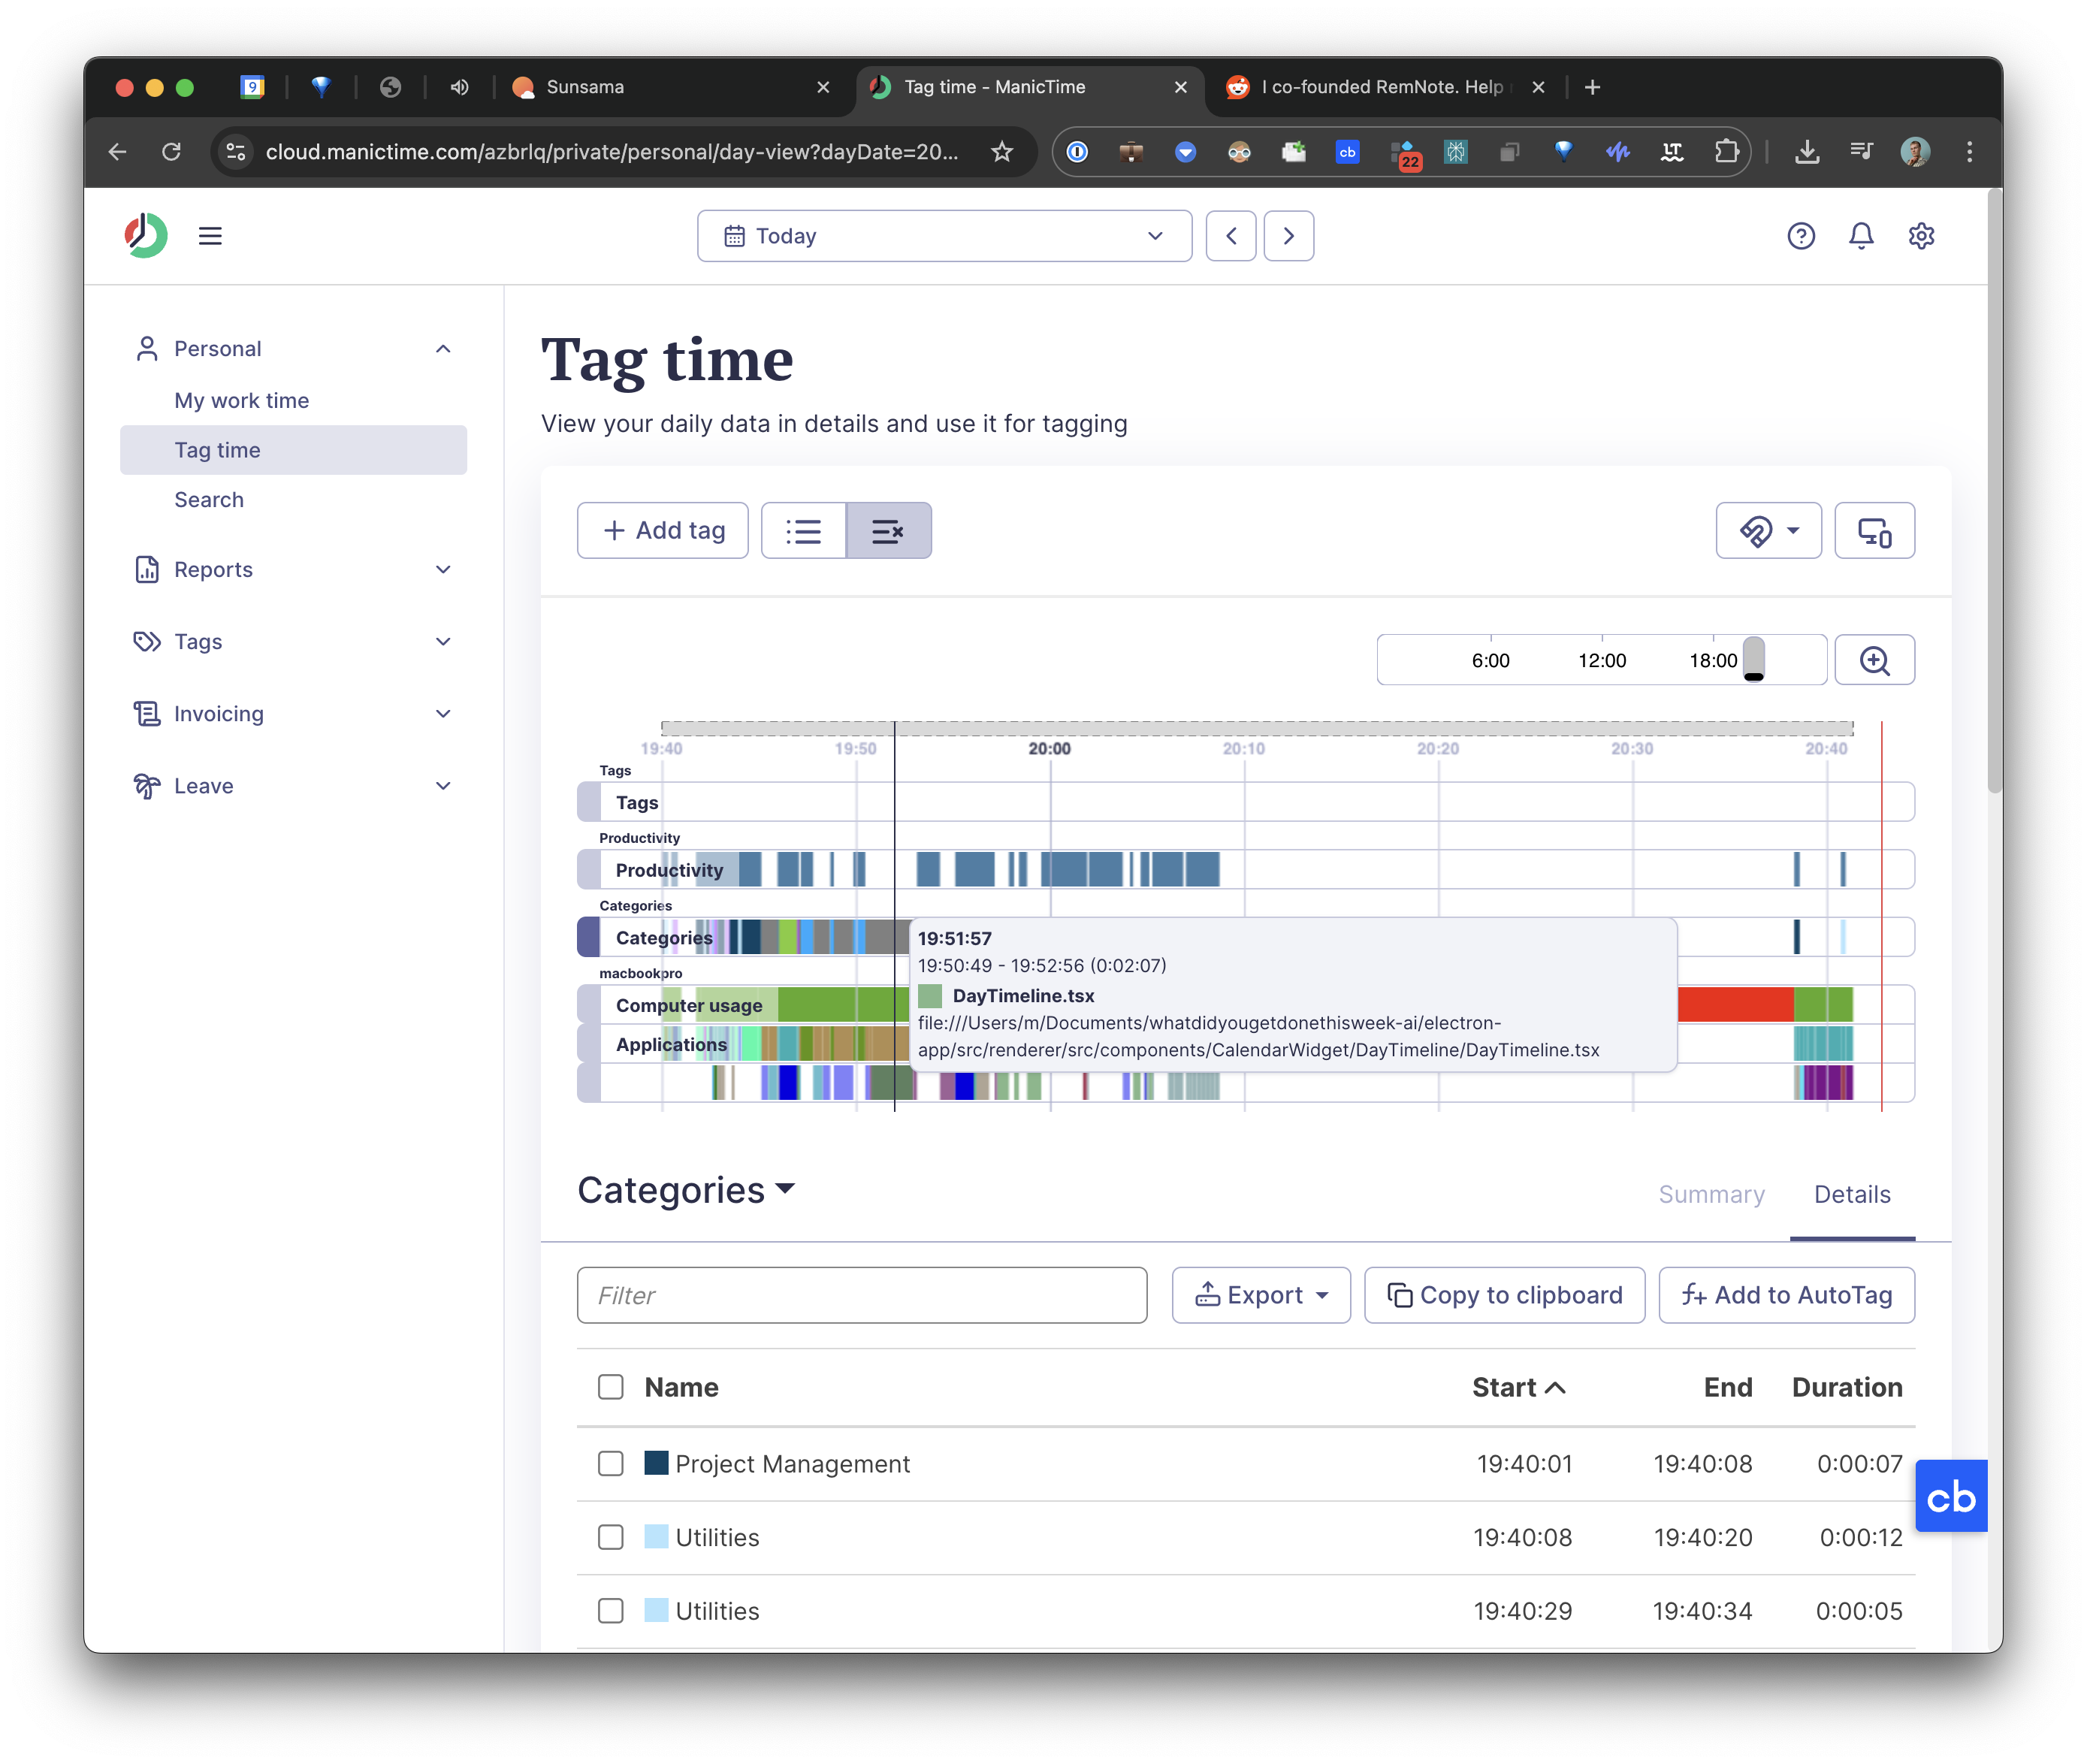
Task: Open the Export dropdown menu
Action: click(1260, 1295)
